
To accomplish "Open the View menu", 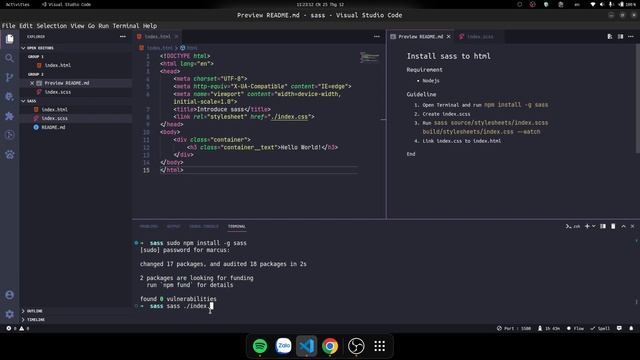I will (x=77, y=26).
